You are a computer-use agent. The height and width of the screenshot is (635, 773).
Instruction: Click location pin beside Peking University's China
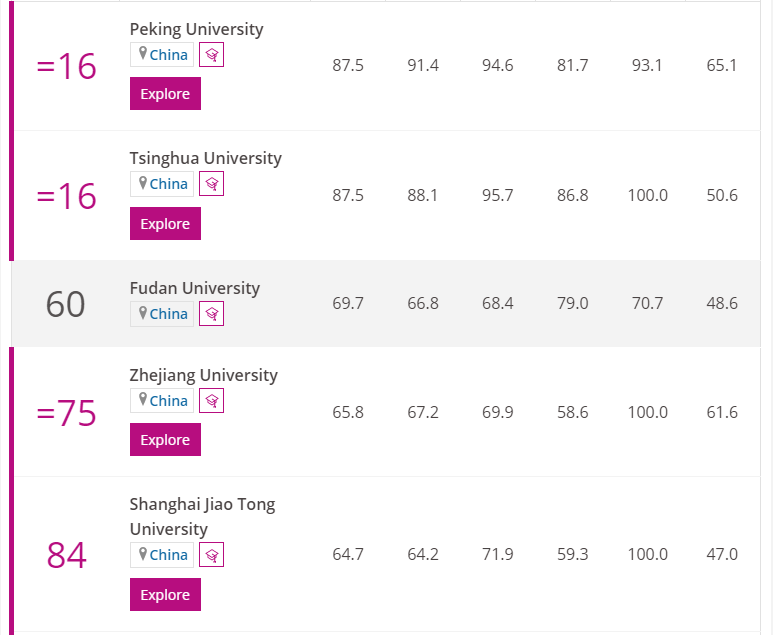click(x=142, y=53)
